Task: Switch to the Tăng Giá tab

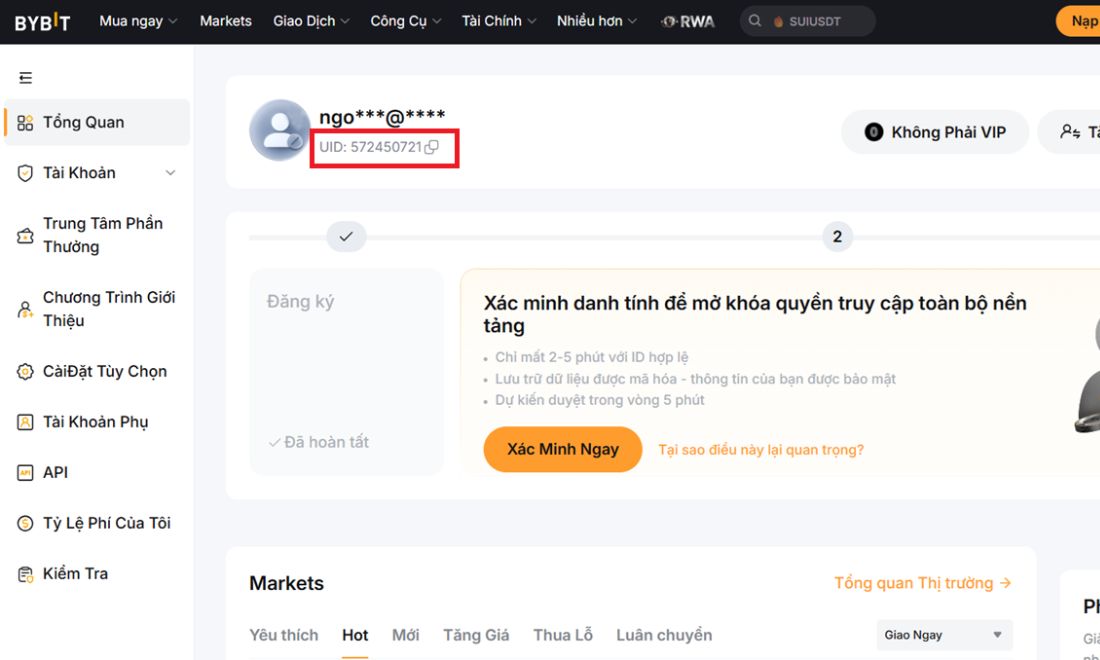Action: [476, 635]
